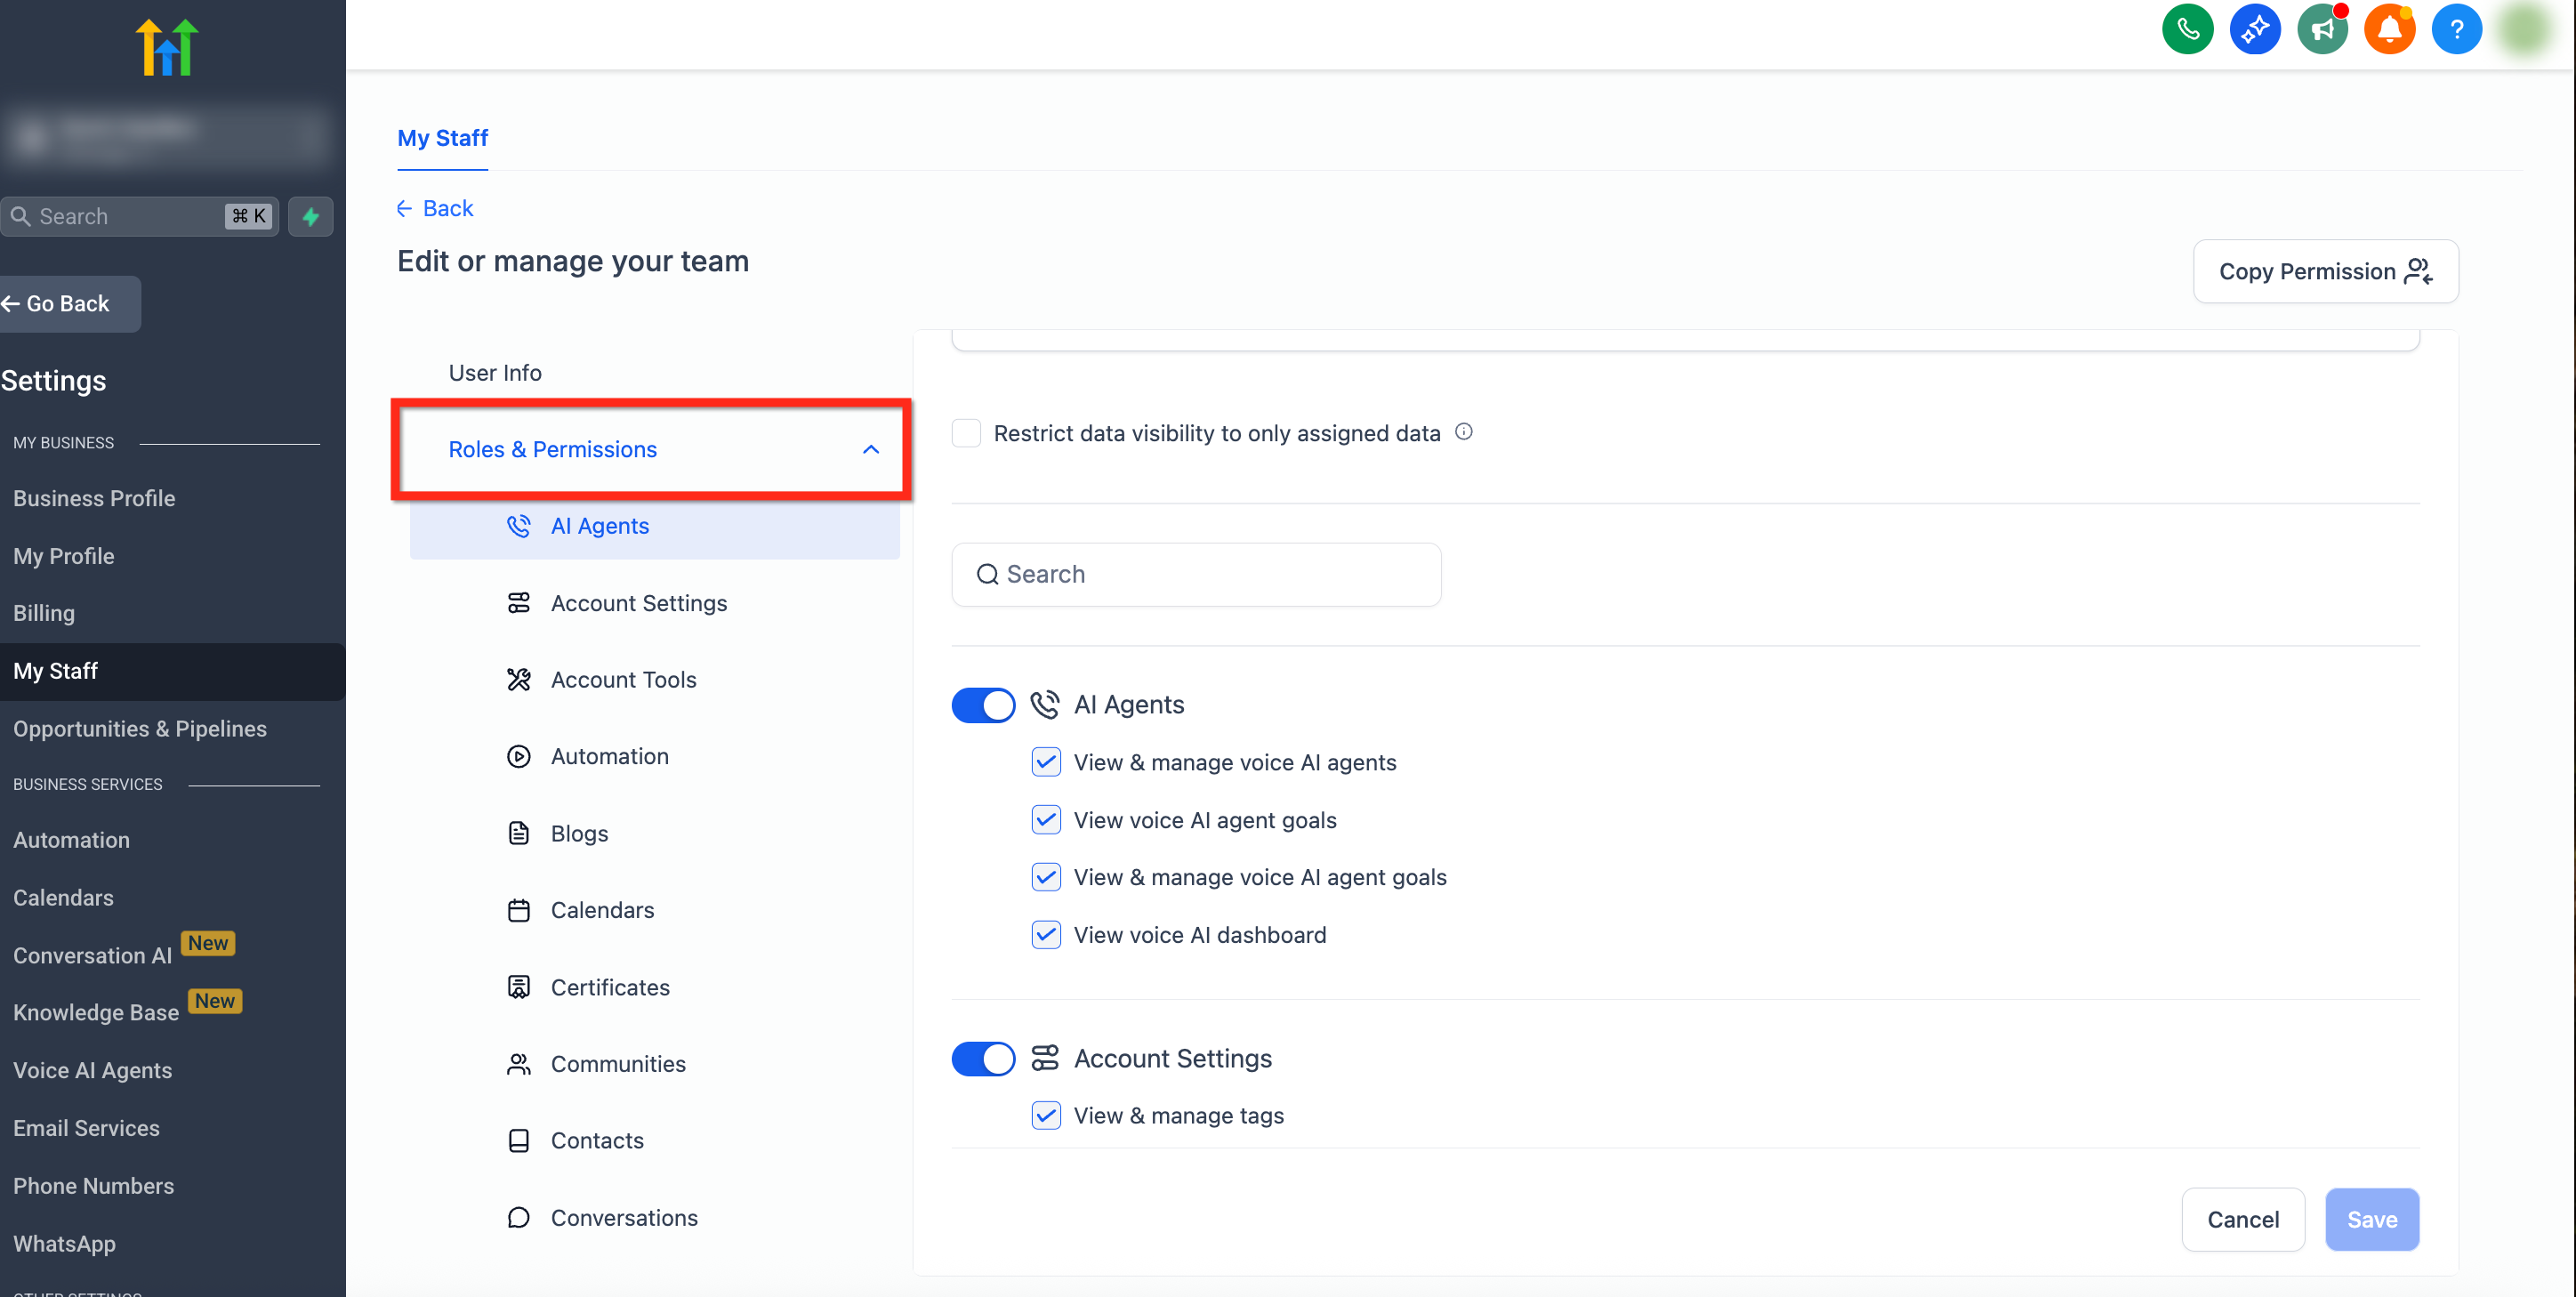Collapse the Roles & Permissions section chevron

[x=870, y=450]
